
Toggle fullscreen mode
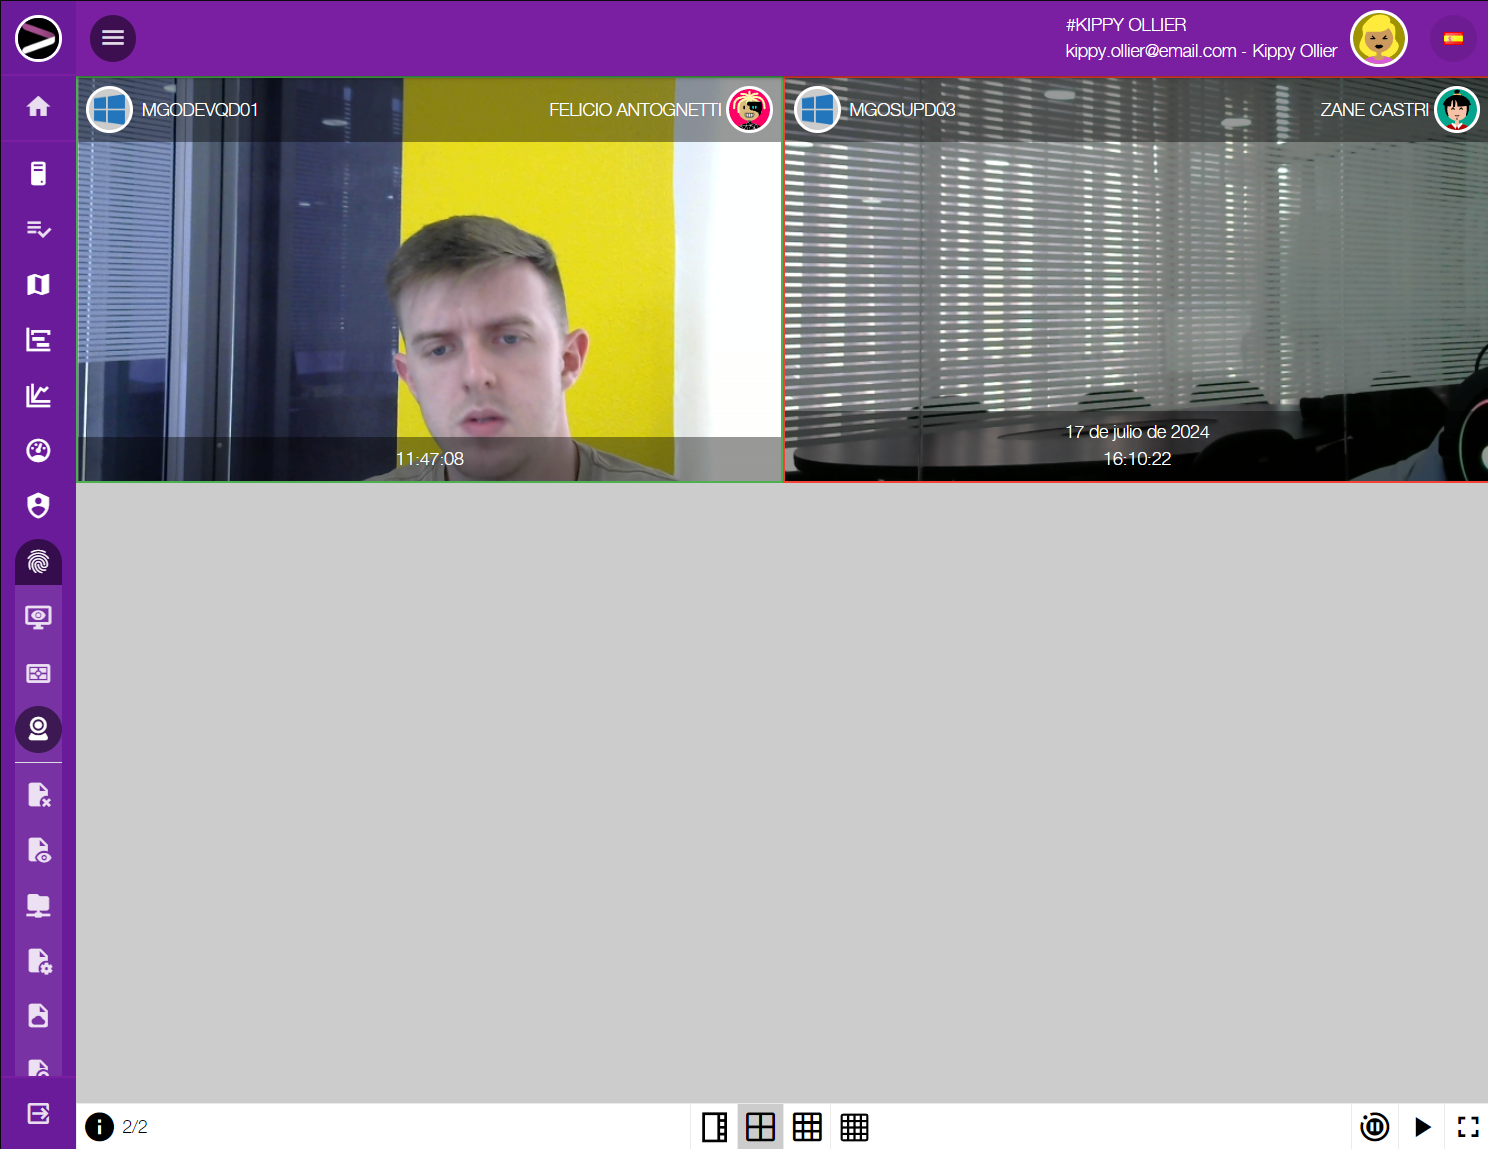pyautogui.click(x=1467, y=1127)
